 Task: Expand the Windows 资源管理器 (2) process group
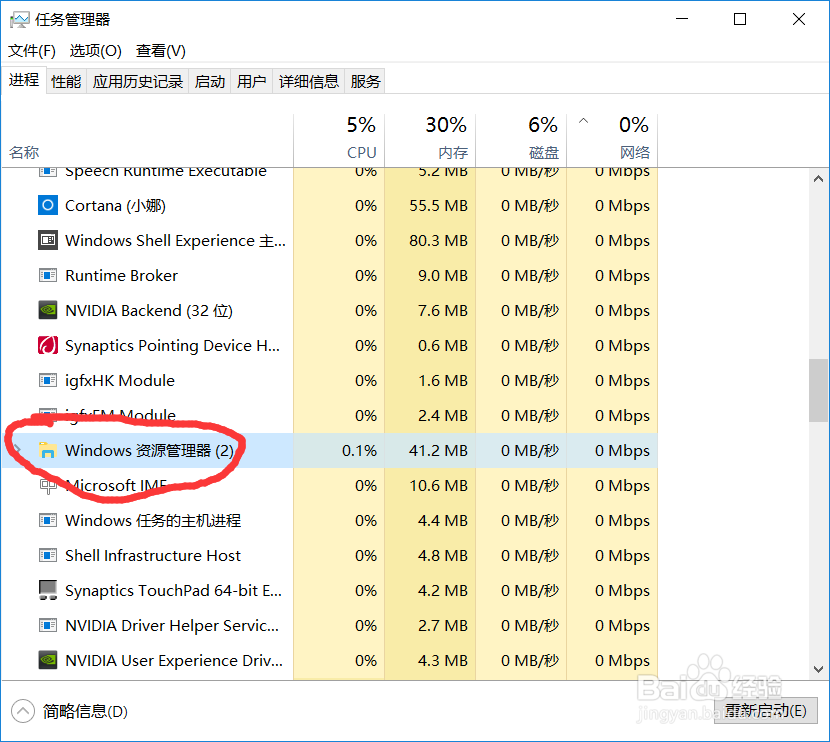coord(17,450)
